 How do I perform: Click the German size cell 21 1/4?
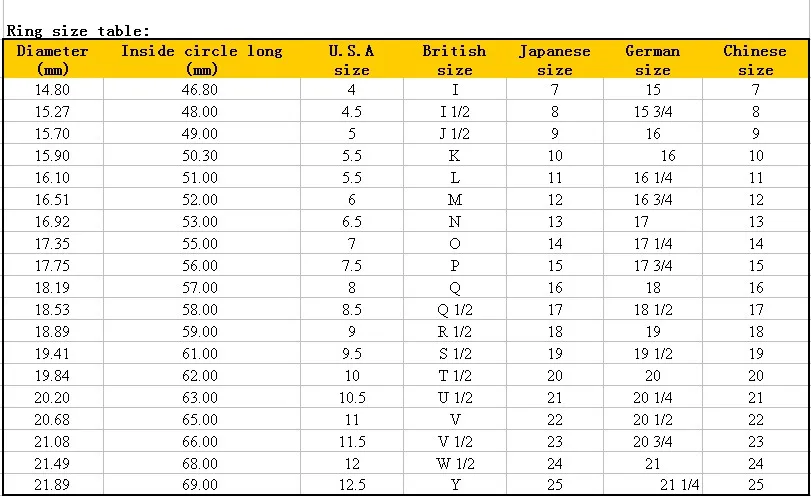click(x=679, y=485)
